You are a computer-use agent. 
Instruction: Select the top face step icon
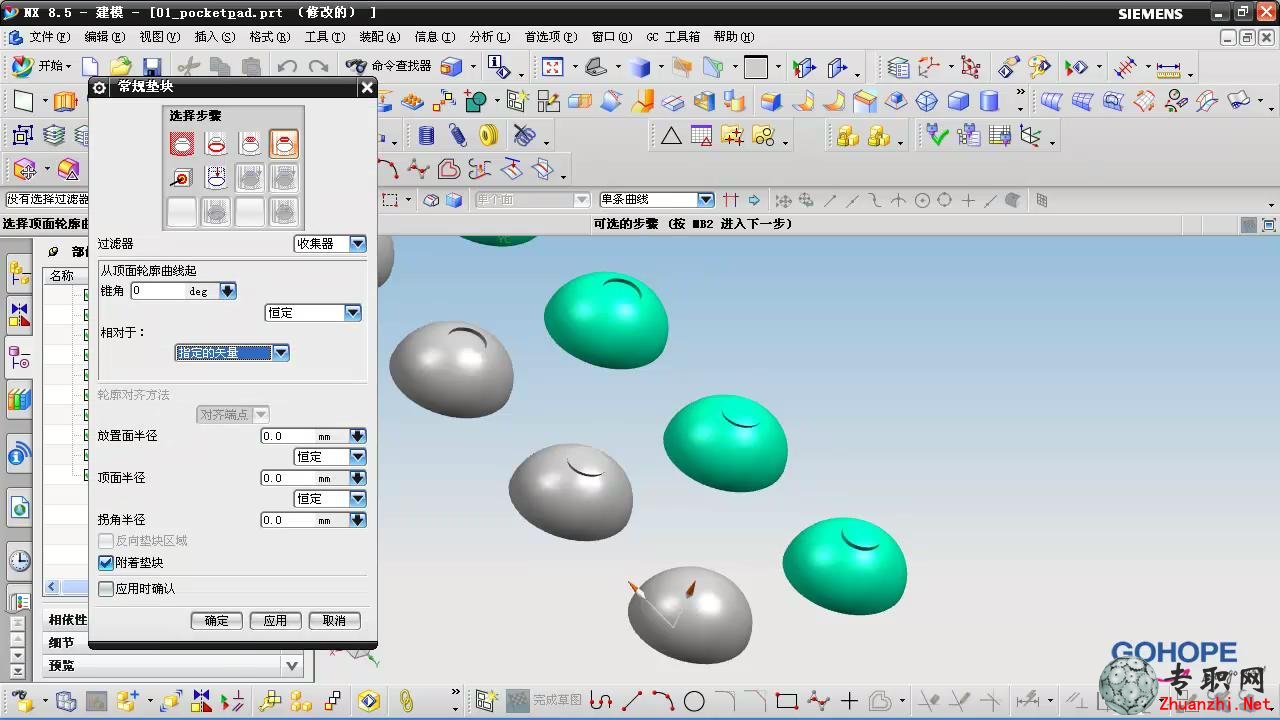pyautogui.click(x=250, y=144)
